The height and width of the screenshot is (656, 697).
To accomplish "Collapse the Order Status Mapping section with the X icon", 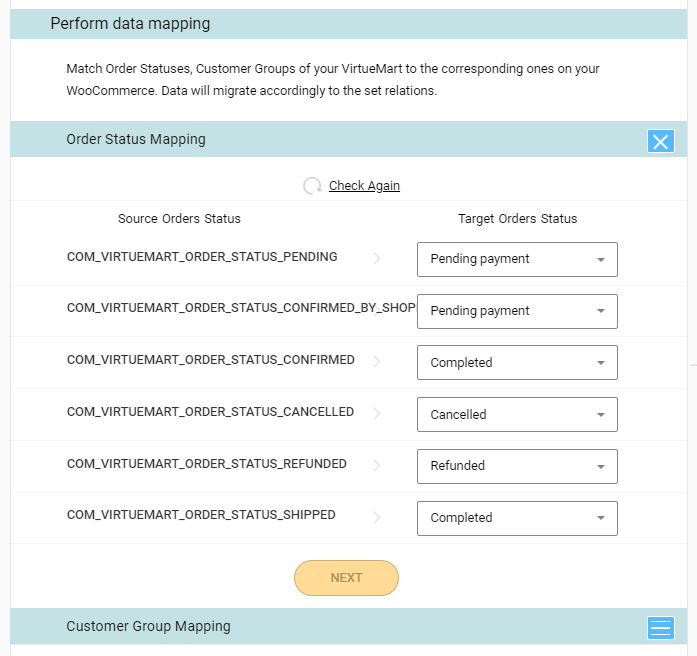I will (661, 141).
